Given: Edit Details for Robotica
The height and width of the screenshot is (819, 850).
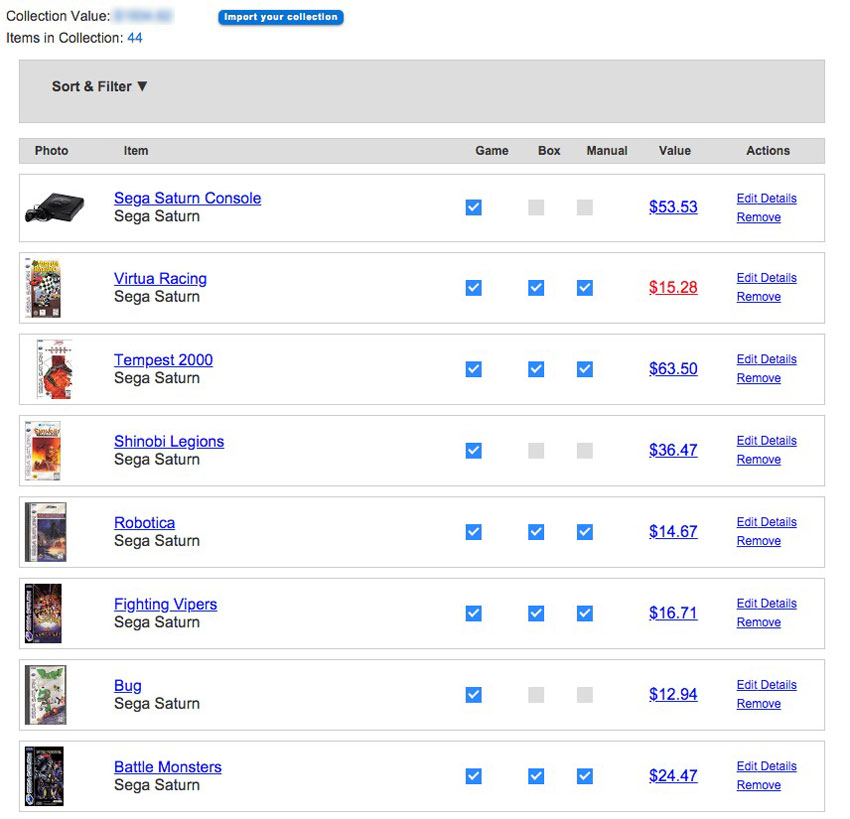Looking at the screenshot, I should click(767, 522).
